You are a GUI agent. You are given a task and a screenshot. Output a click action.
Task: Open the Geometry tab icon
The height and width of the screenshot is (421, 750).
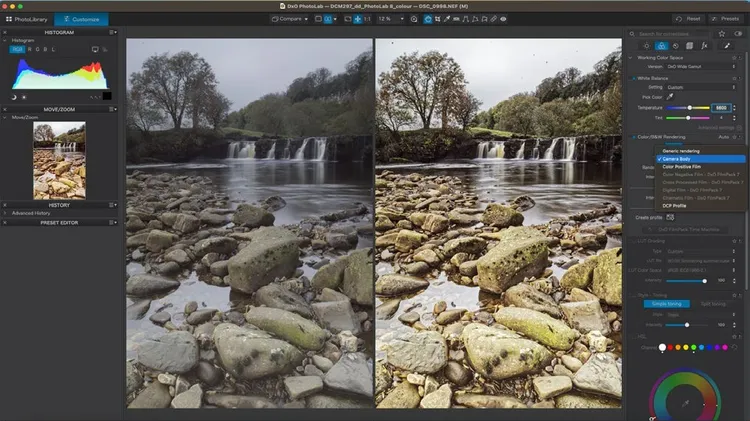[689, 46]
